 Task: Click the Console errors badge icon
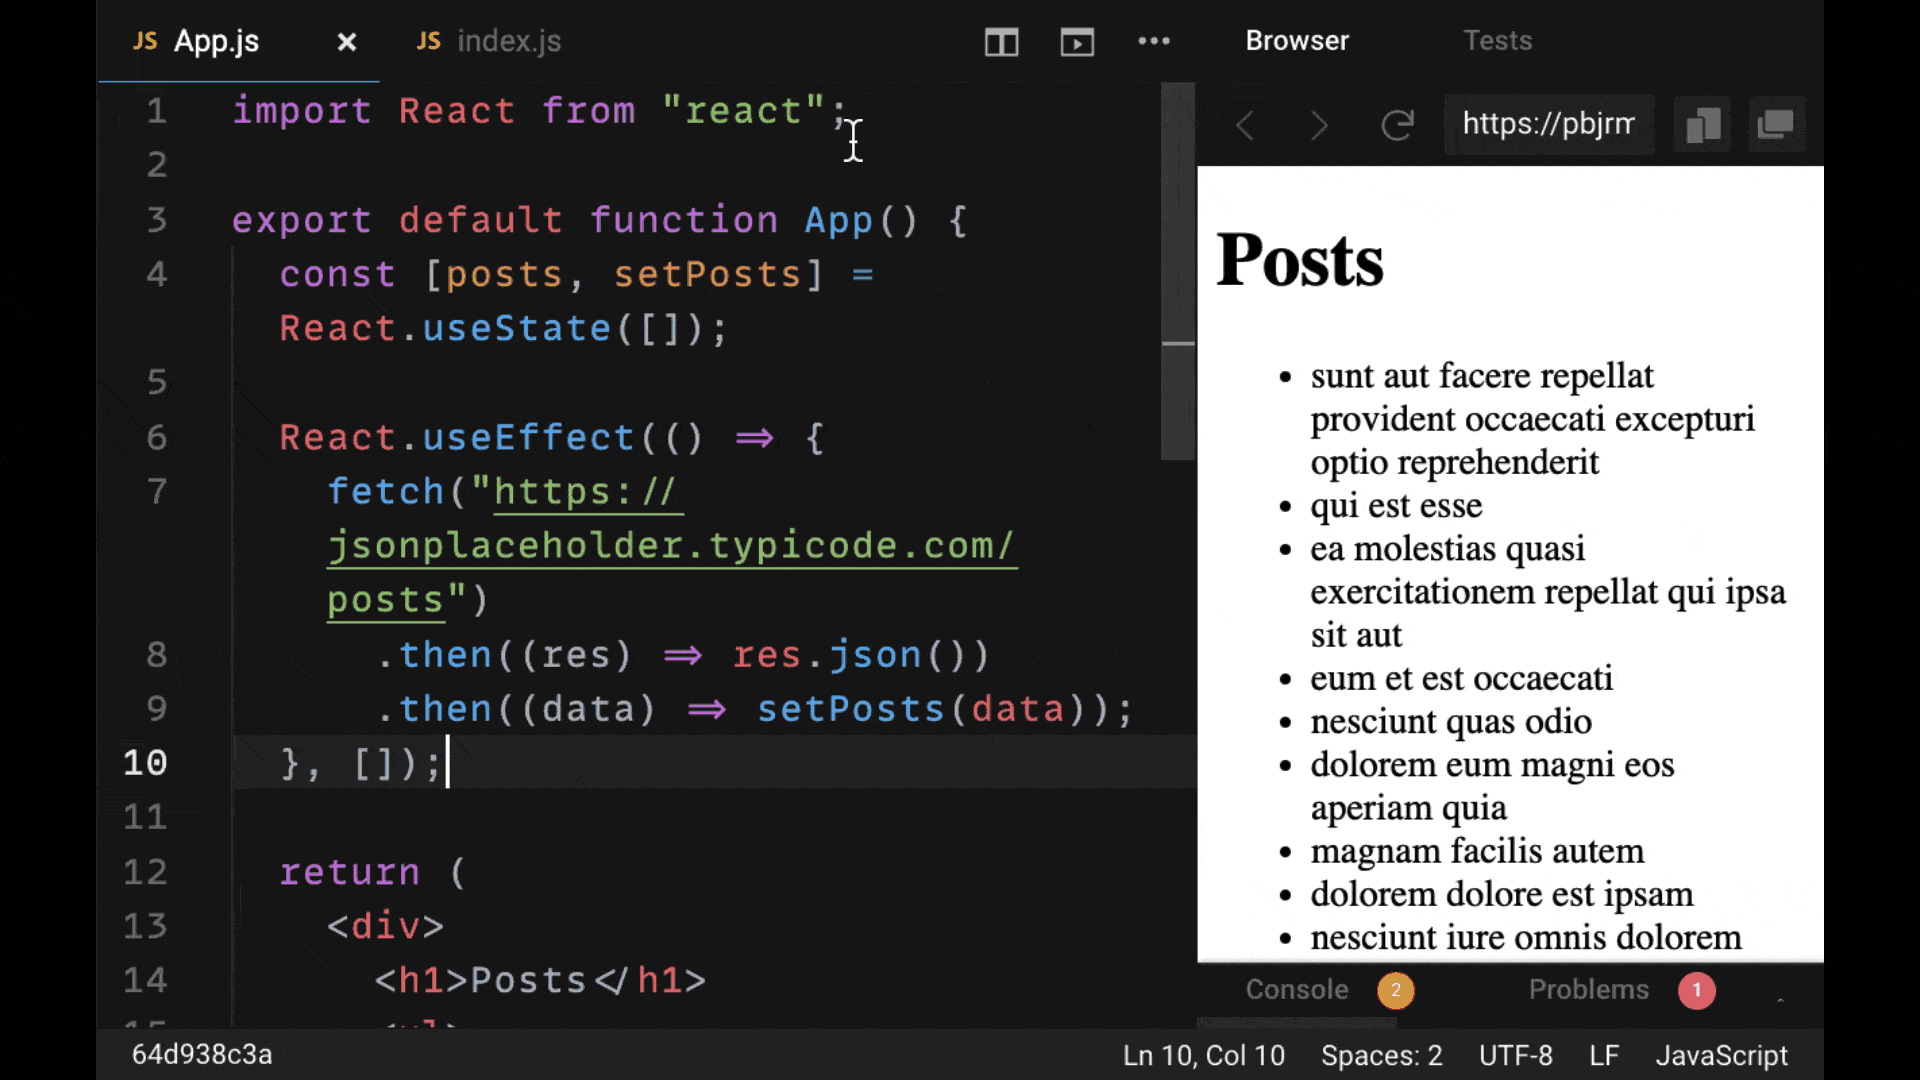[x=1395, y=990]
